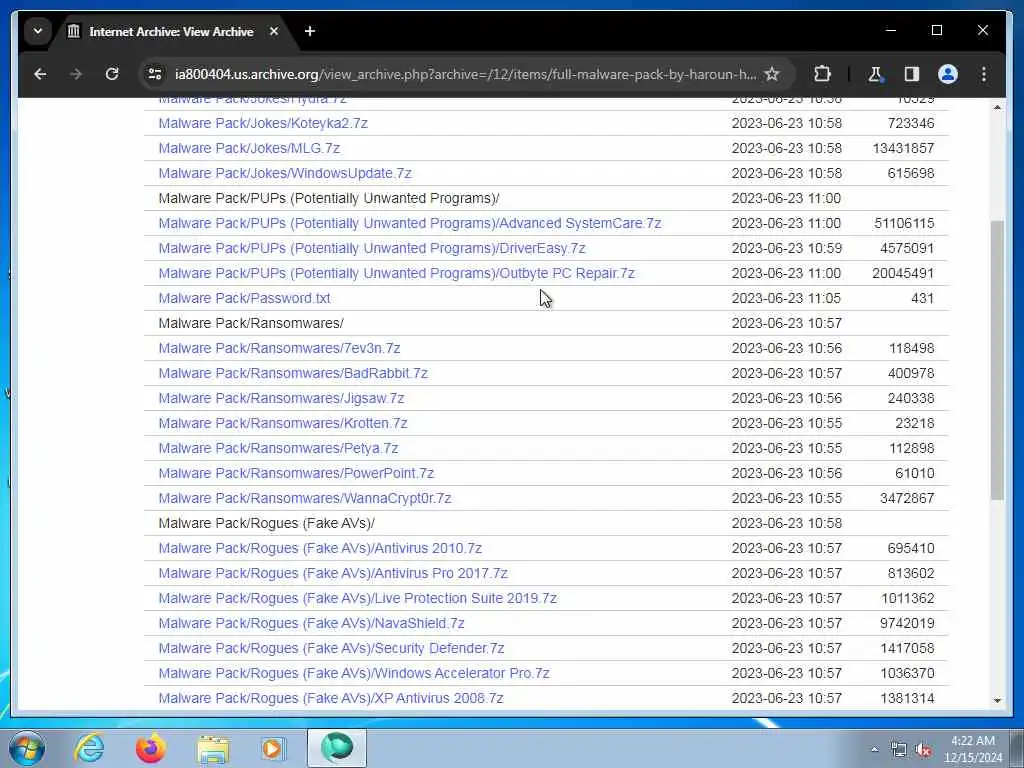Open the profile avatar menu

[948, 74]
